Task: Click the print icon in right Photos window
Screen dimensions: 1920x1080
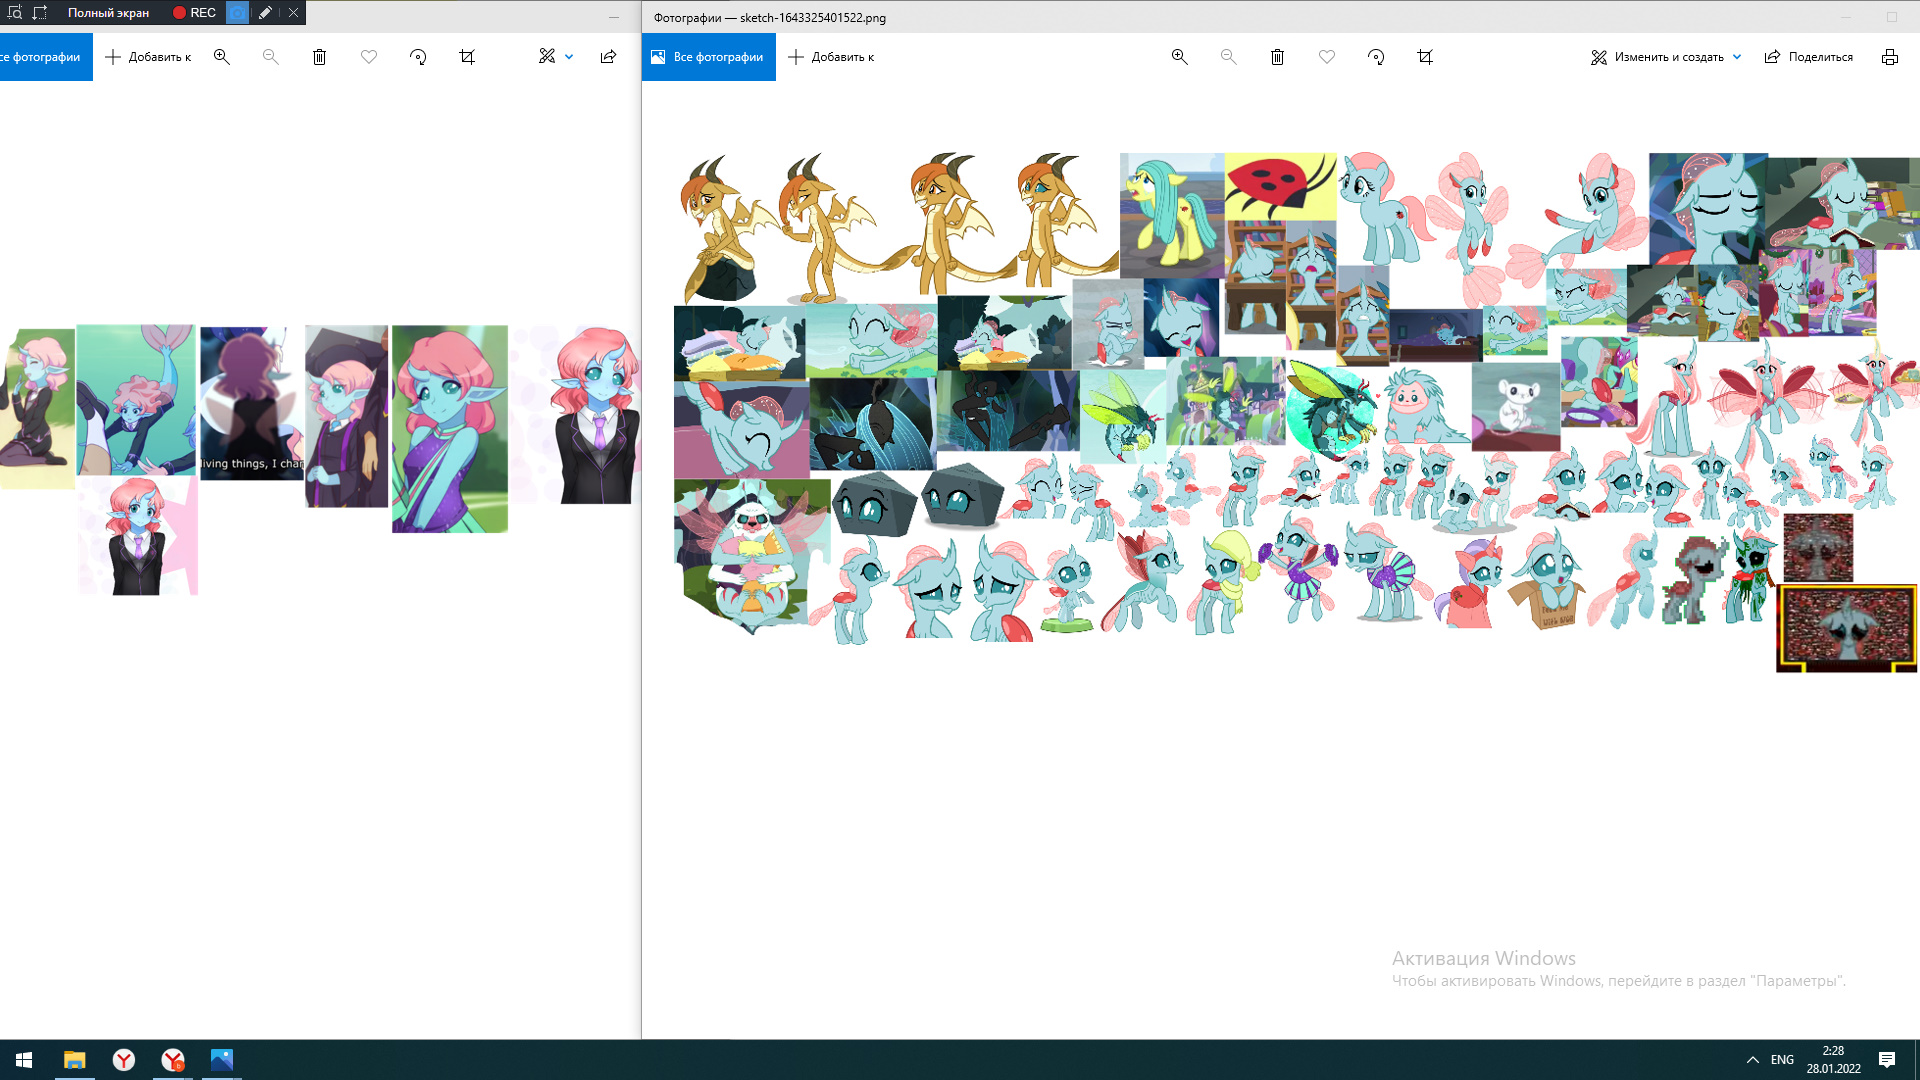Action: [1889, 57]
